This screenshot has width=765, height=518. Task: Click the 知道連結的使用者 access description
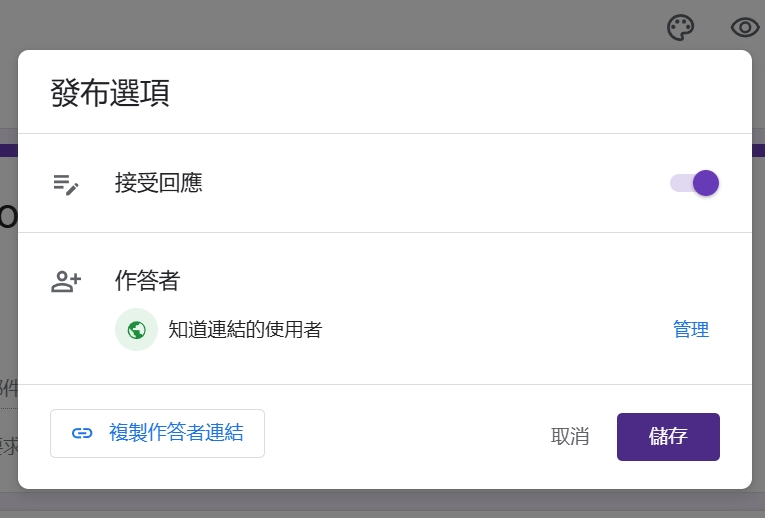click(x=246, y=330)
